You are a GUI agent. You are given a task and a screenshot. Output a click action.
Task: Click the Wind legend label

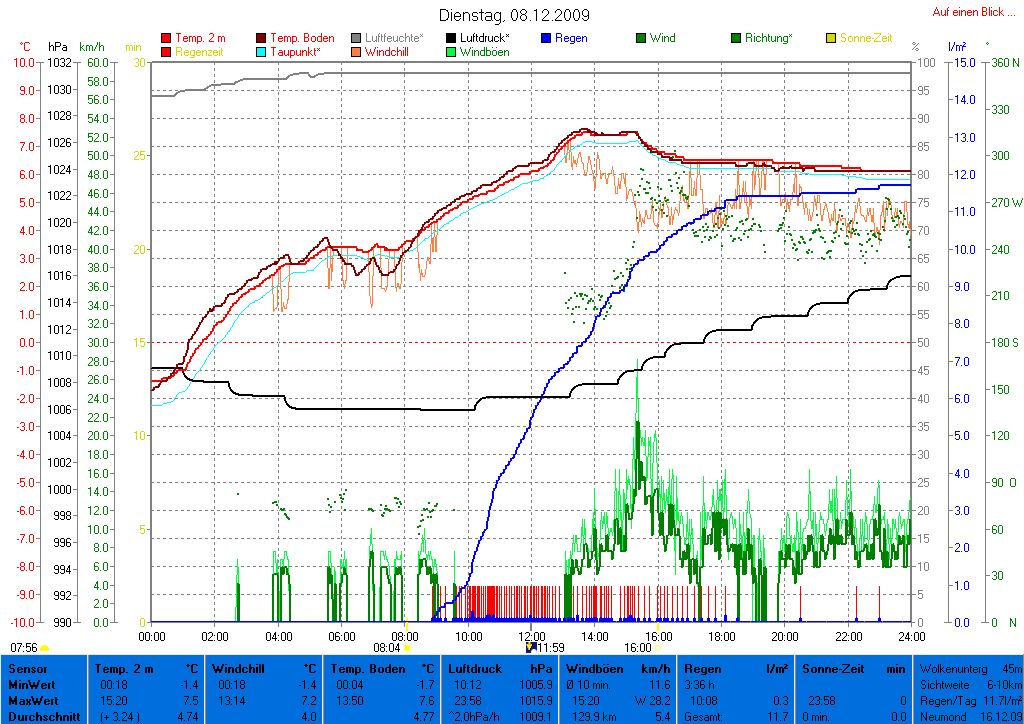(x=662, y=38)
